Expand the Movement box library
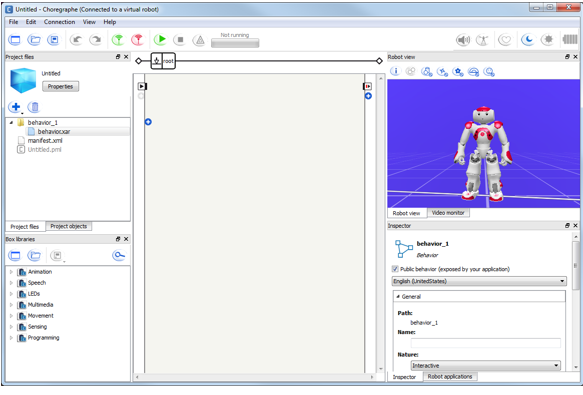Viewport: 583px width, 395px height. (x=11, y=316)
